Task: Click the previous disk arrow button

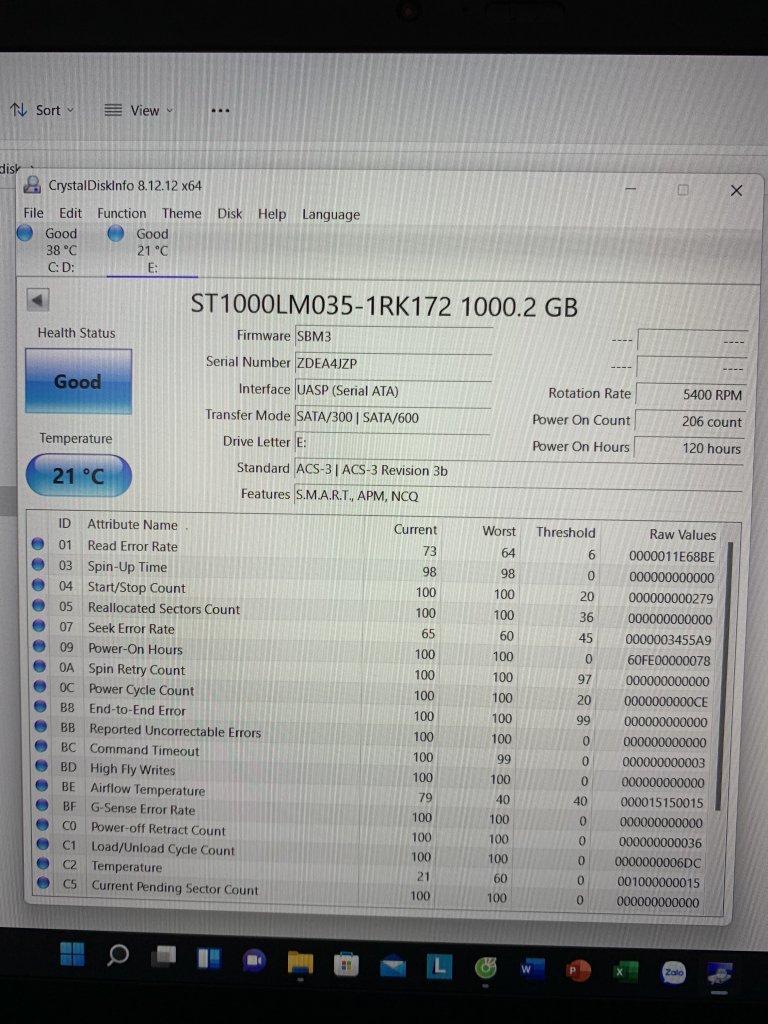Action: coord(38,300)
